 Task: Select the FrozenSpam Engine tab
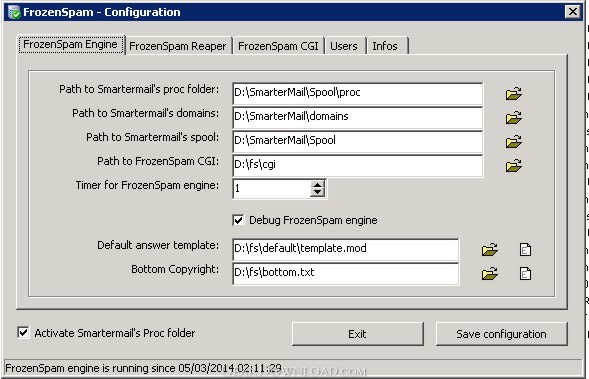pyautogui.click(x=71, y=45)
